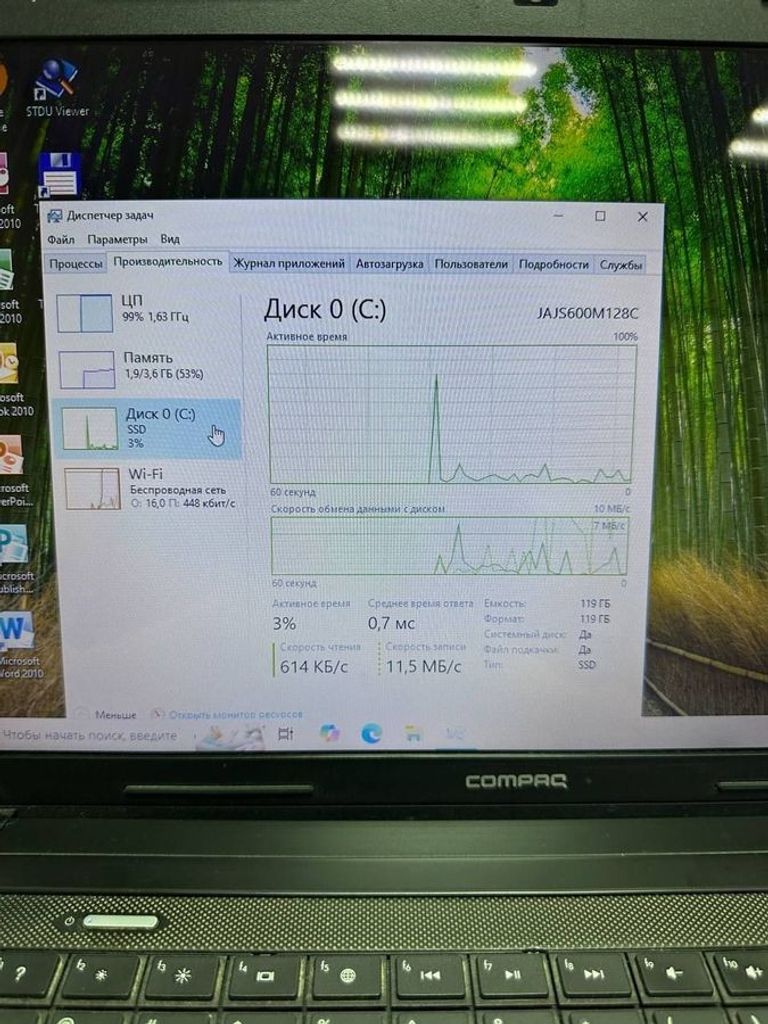Switch to the Службы tab
Viewport: 768px width, 1024px height.
coord(620,264)
